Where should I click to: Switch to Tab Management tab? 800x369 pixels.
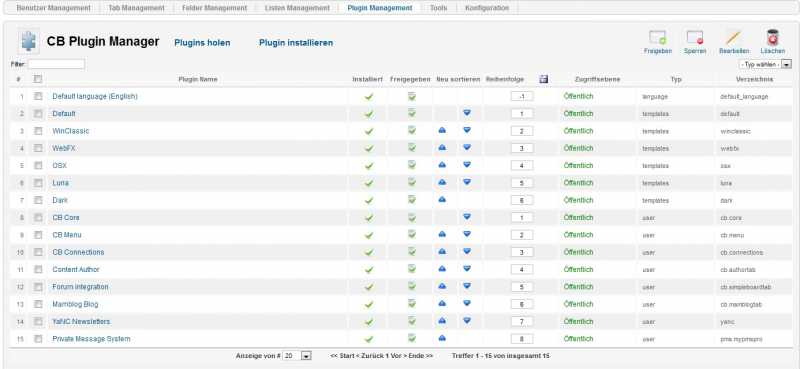[x=136, y=8]
